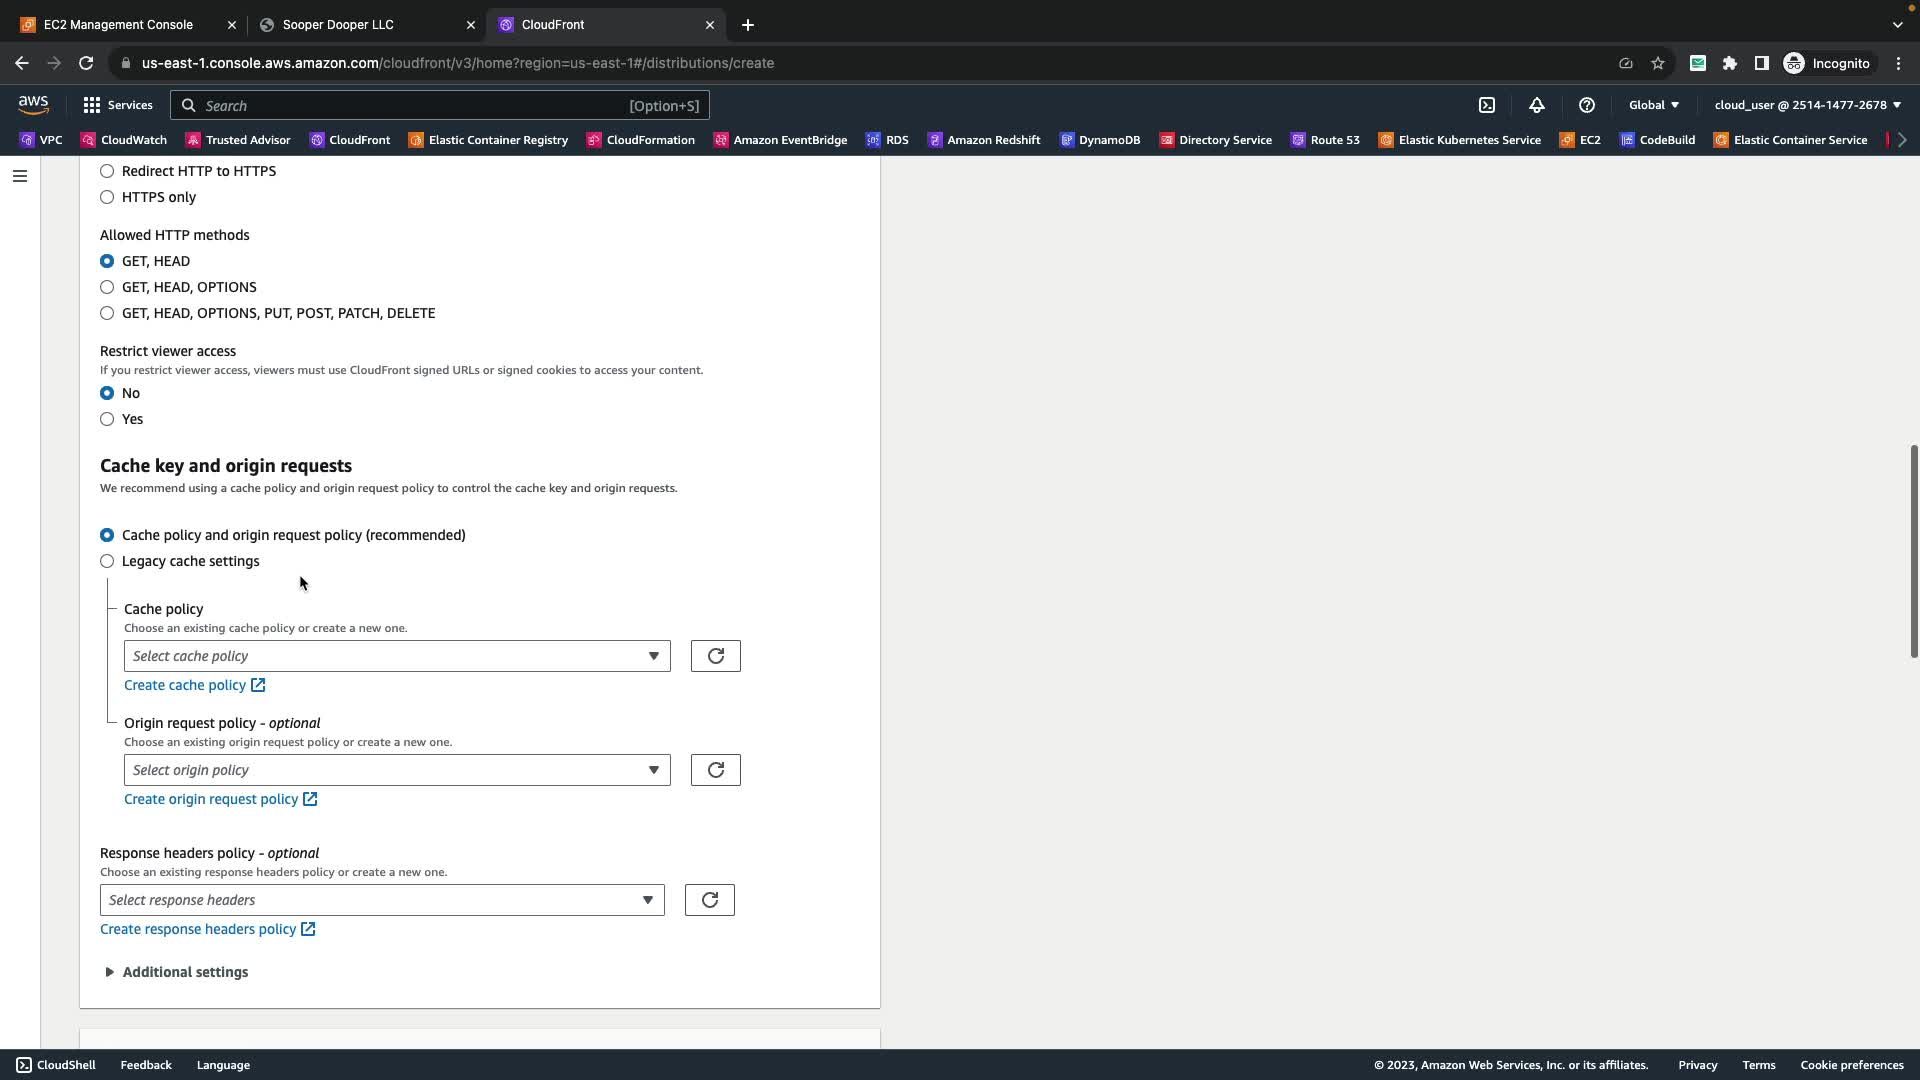
Task: Open the Services grid menu
Action: [118, 105]
